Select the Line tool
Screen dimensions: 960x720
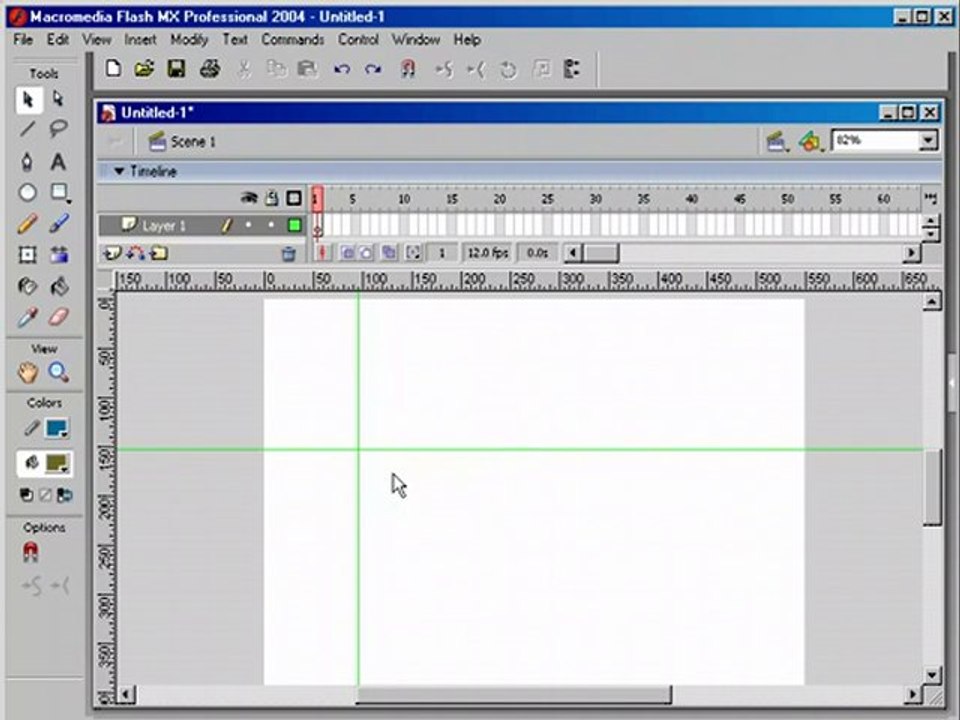(x=27, y=129)
